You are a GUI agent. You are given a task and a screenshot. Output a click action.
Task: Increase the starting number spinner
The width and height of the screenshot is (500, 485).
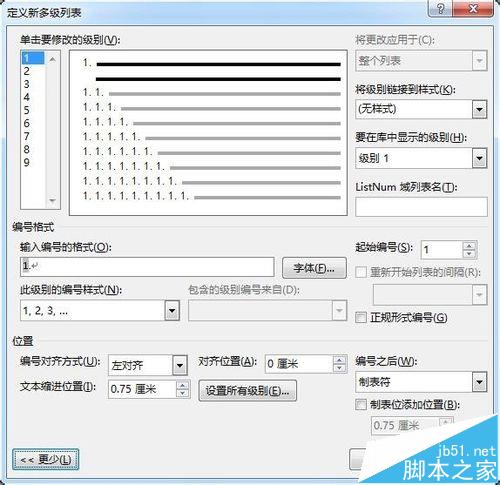tap(469, 246)
